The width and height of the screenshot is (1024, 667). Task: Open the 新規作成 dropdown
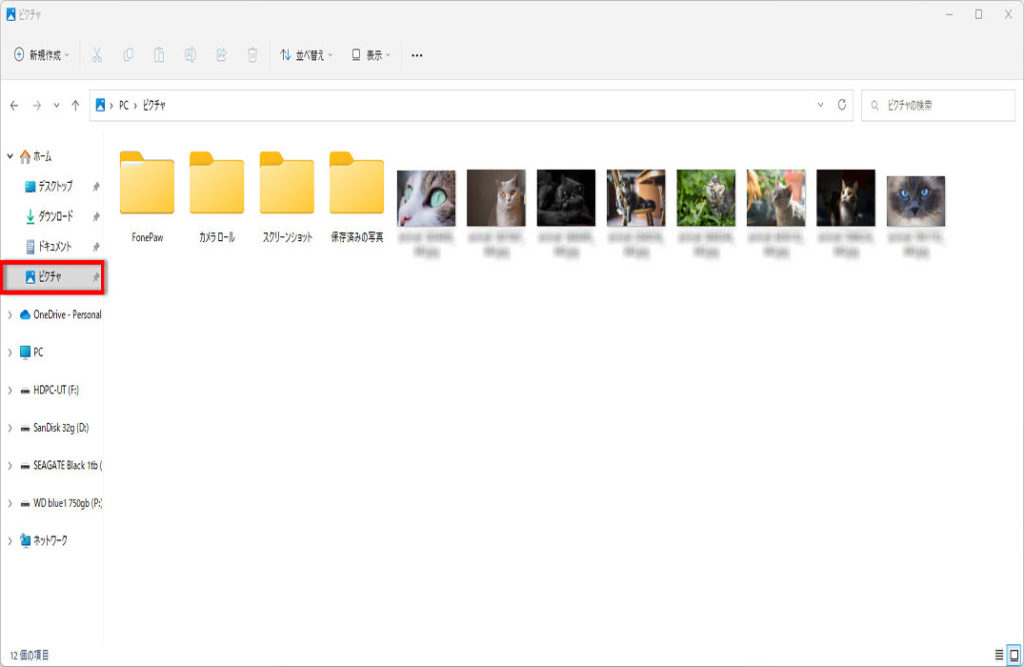pyautogui.click(x=41, y=55)
